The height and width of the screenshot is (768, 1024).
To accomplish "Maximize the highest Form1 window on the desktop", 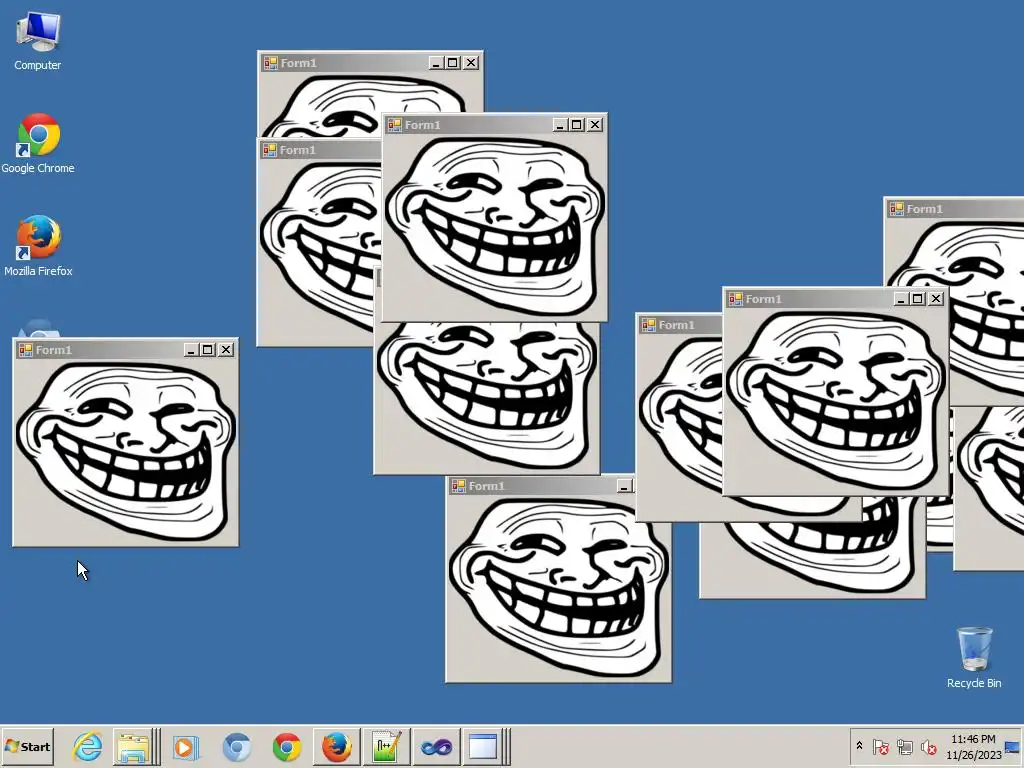I will tap(453, 63).
